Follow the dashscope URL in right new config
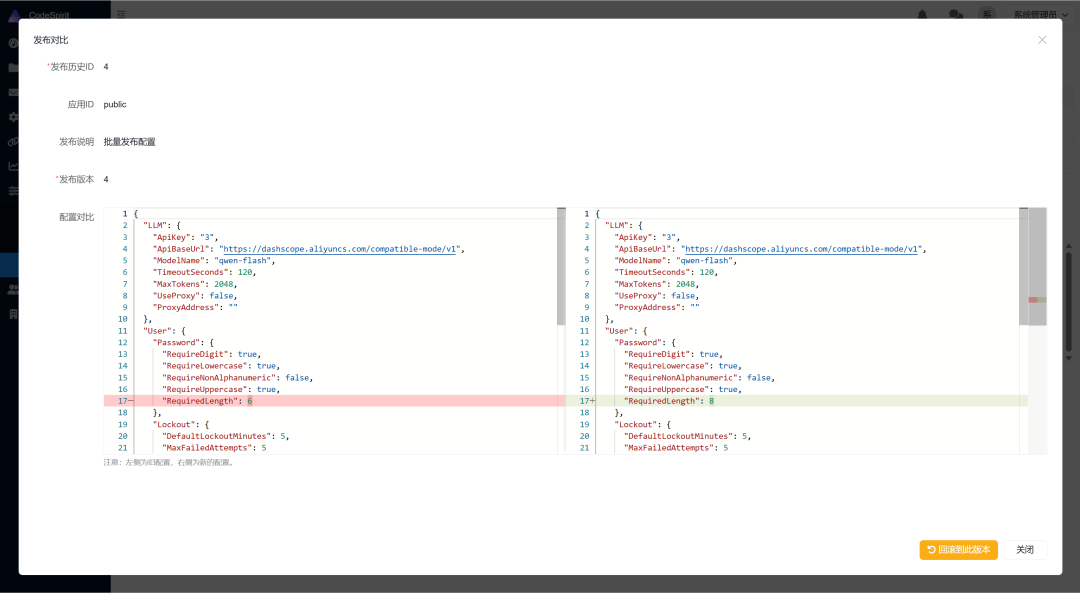The height and width of the screenshot is (593, 1080). pyautogui.click(x=801, y=249)
